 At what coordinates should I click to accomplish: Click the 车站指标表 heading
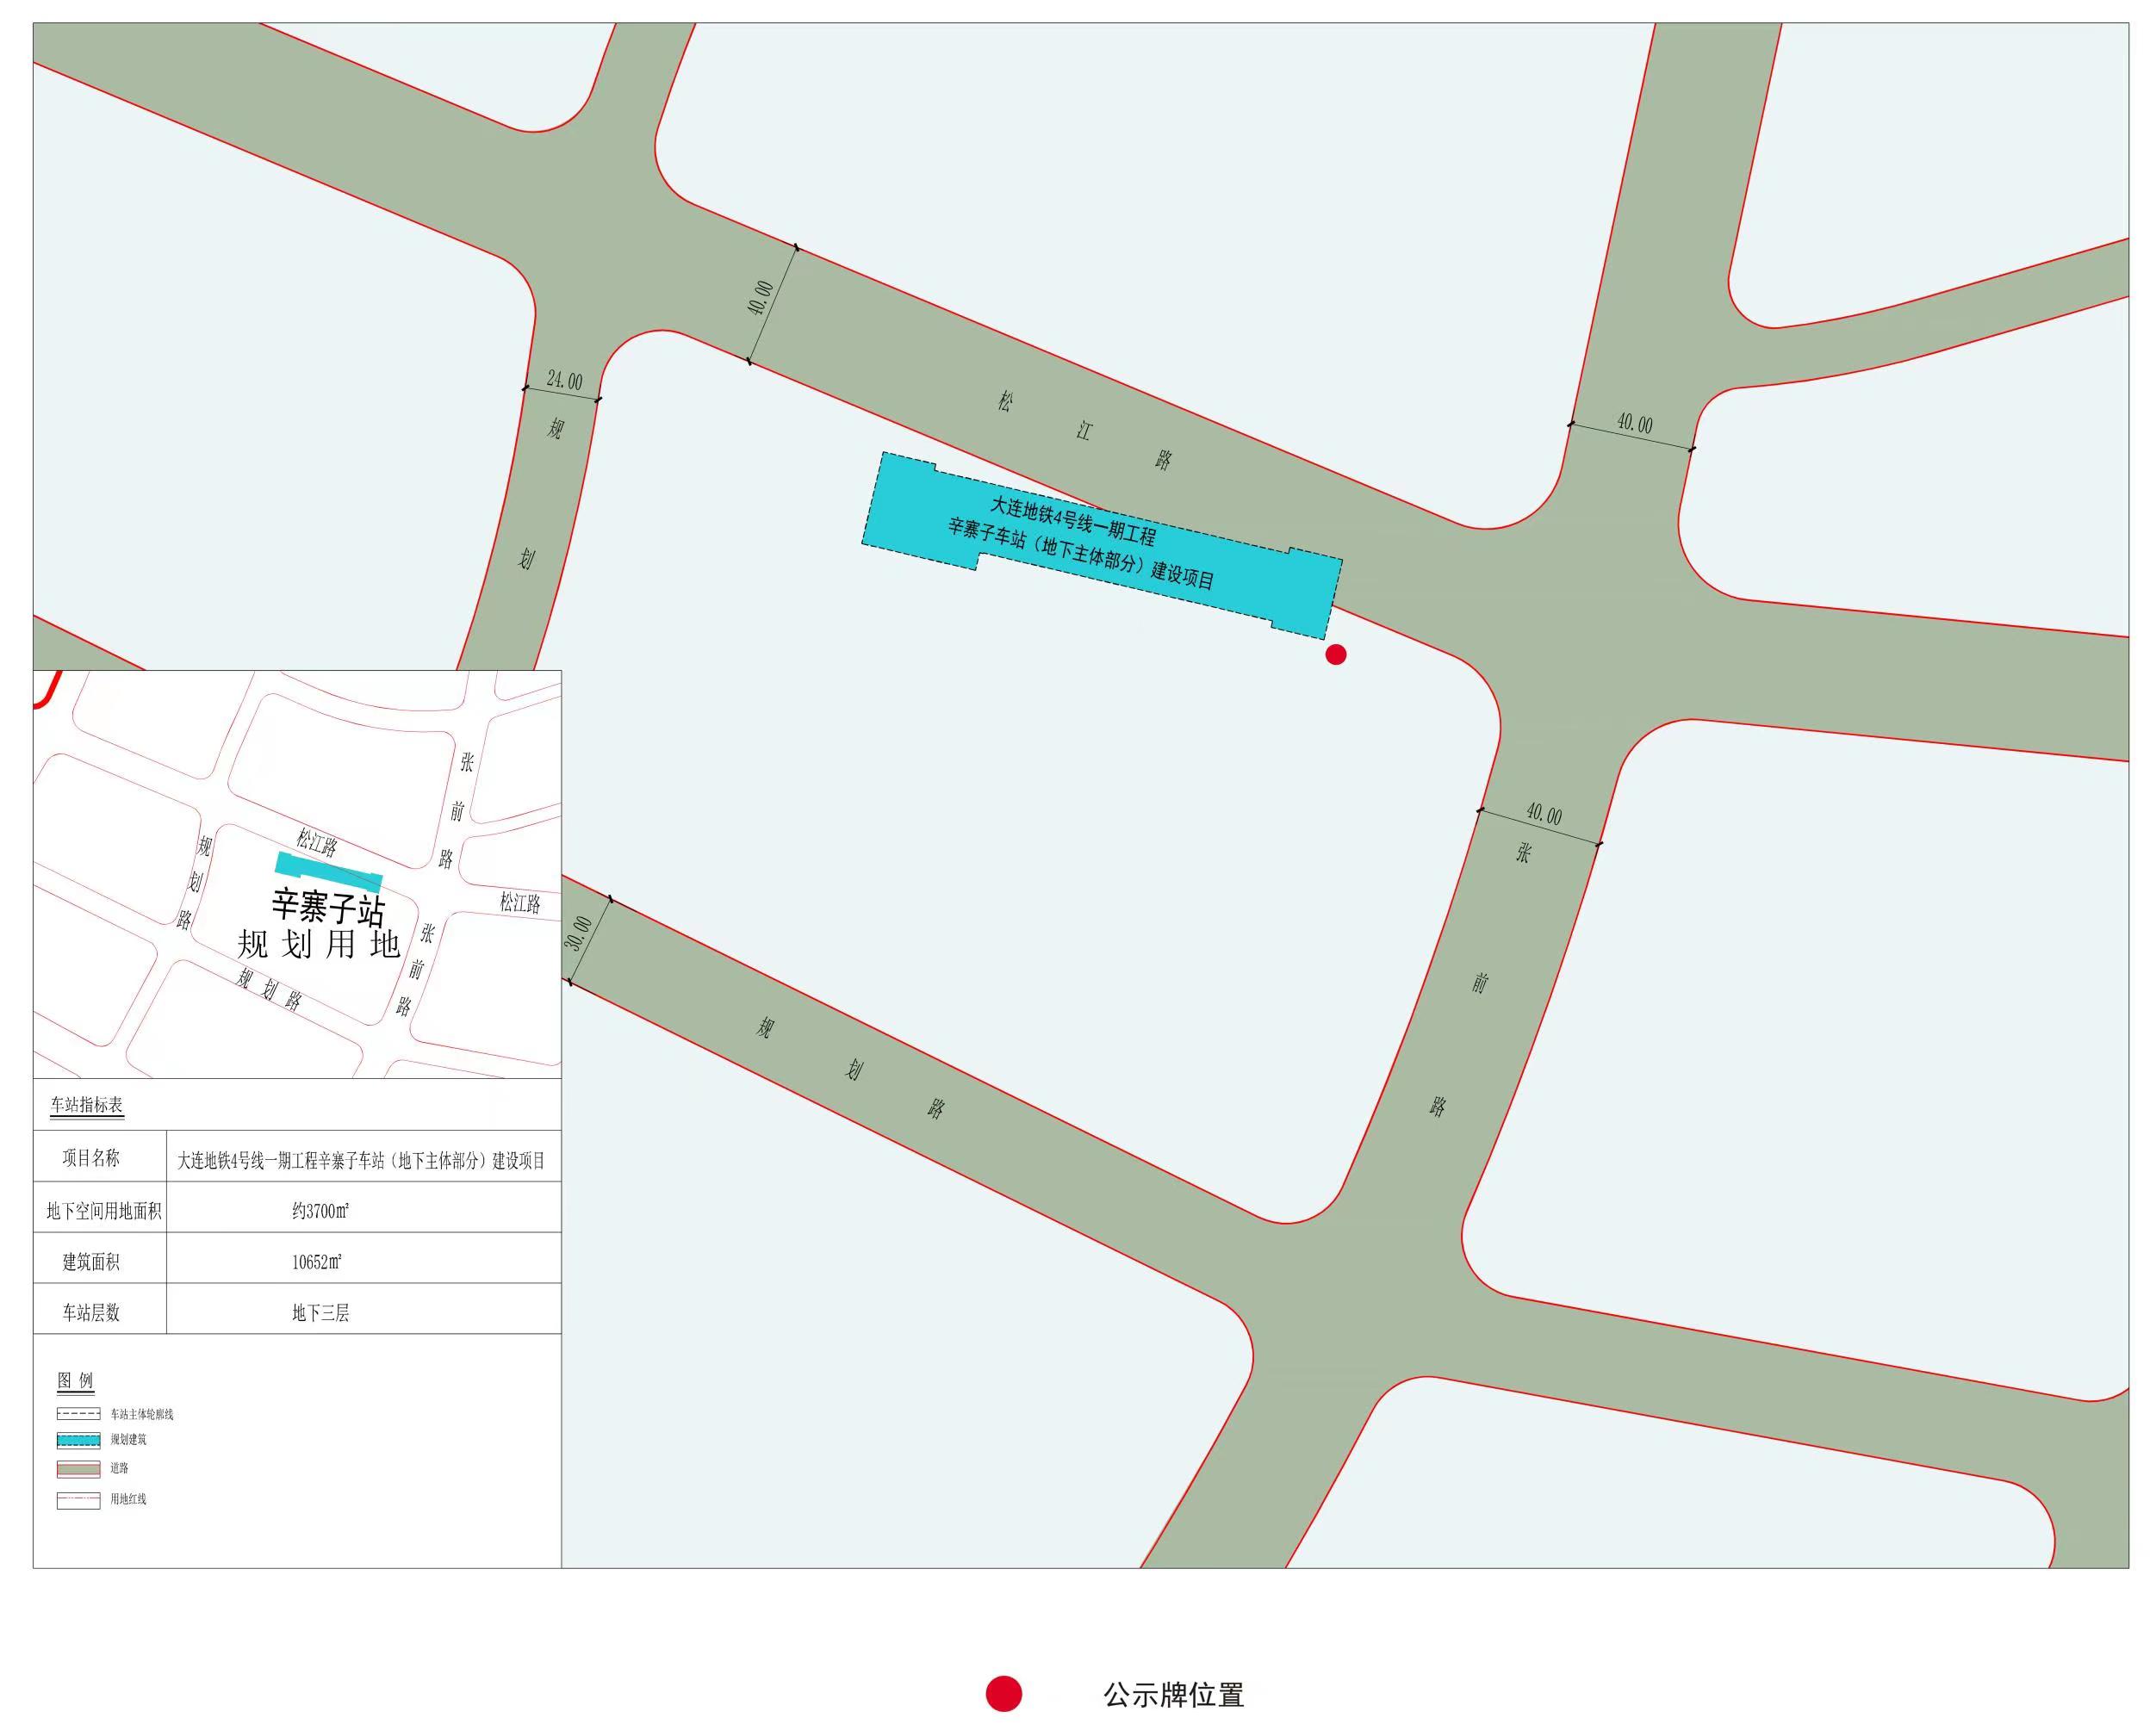(87, 1105)
